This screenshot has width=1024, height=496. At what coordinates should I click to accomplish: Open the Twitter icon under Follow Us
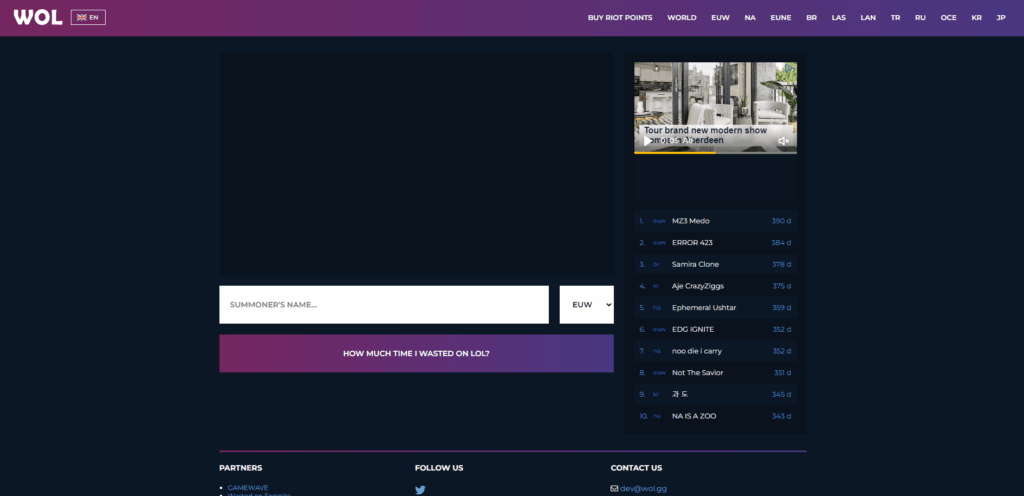pos(420,490)
